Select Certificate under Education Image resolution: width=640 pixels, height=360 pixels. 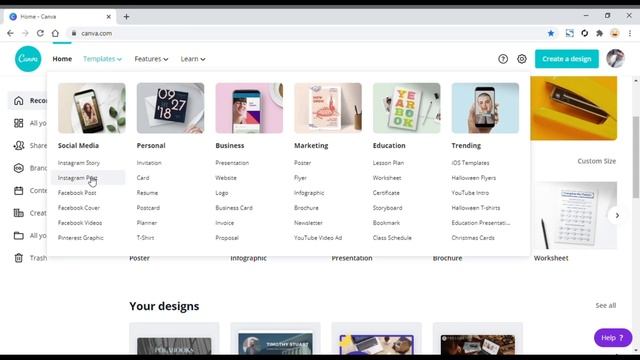pyautogui.click(x=386, y=193)
